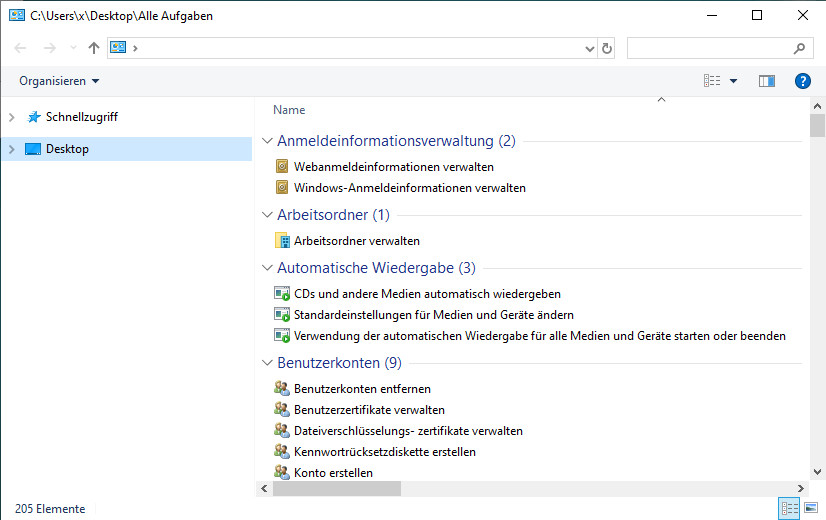Expand Schnellzugriff in navigation pane
Image resolution: width=826 pixels, height=520 pixels.
click(x=12, y=117)
